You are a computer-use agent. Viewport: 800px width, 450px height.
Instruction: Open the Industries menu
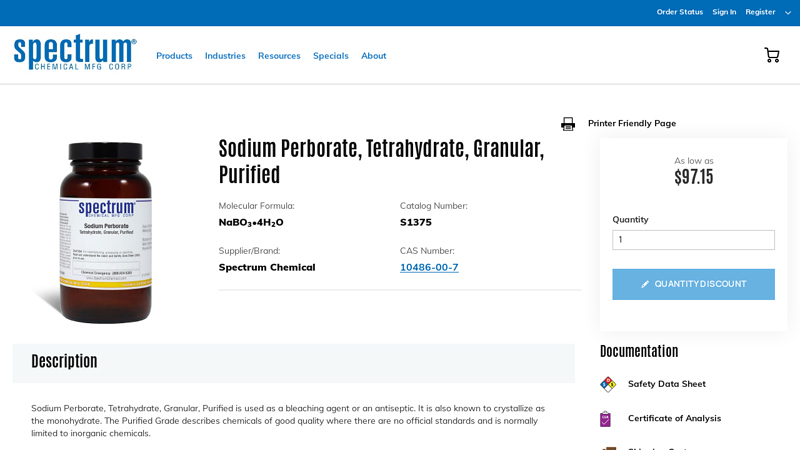pyautogui.click(x=225, y=56)
